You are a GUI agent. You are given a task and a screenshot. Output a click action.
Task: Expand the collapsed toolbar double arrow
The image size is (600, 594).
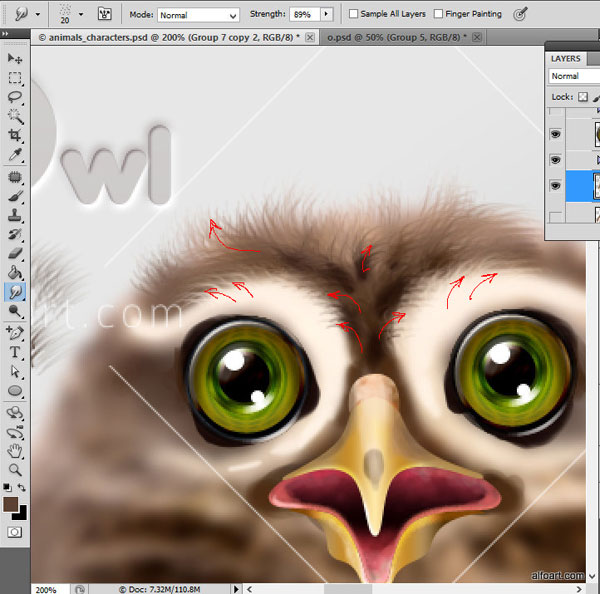click(x=5, y=34)
